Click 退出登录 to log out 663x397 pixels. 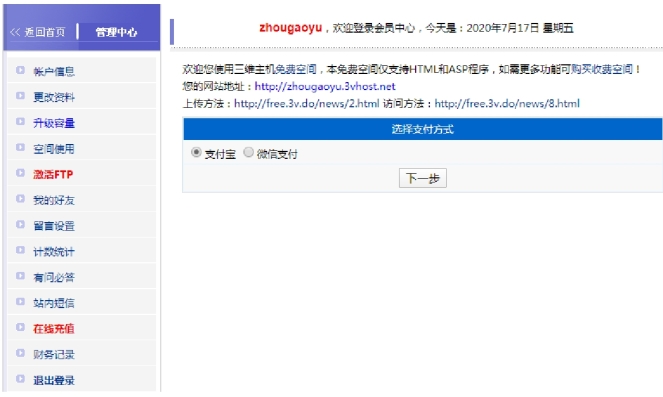[x=54, y=381]
